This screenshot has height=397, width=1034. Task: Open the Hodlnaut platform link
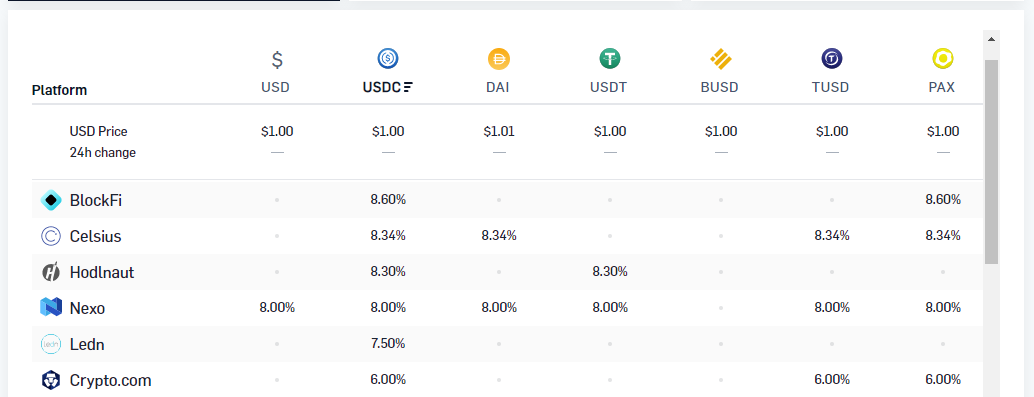point(102,272)
